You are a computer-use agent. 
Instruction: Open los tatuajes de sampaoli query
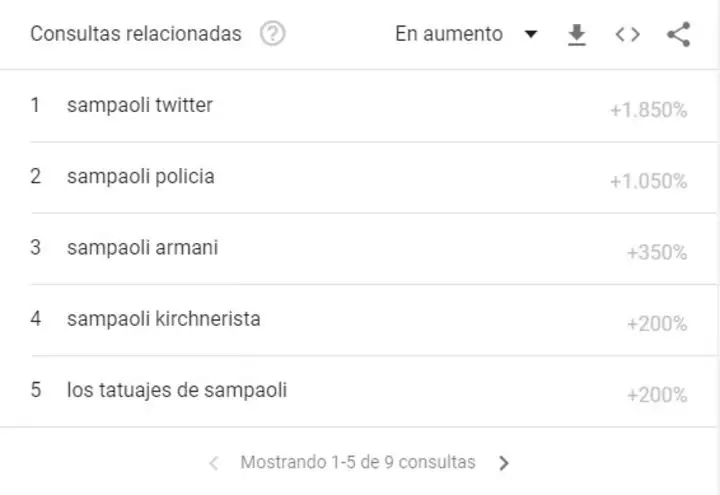coord(176,390)
